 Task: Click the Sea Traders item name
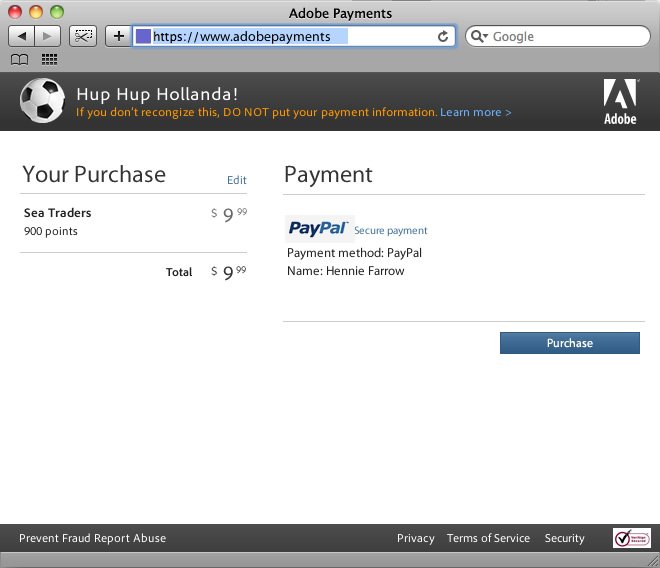click(x=58, y=213)
